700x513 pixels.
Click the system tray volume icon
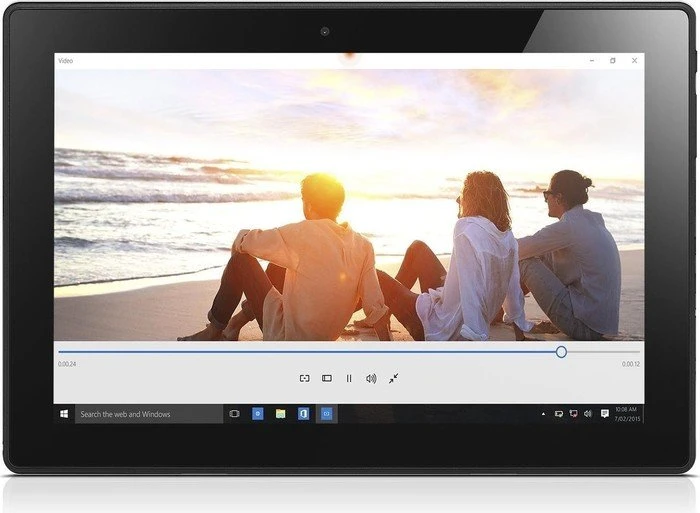click(588, 414)
